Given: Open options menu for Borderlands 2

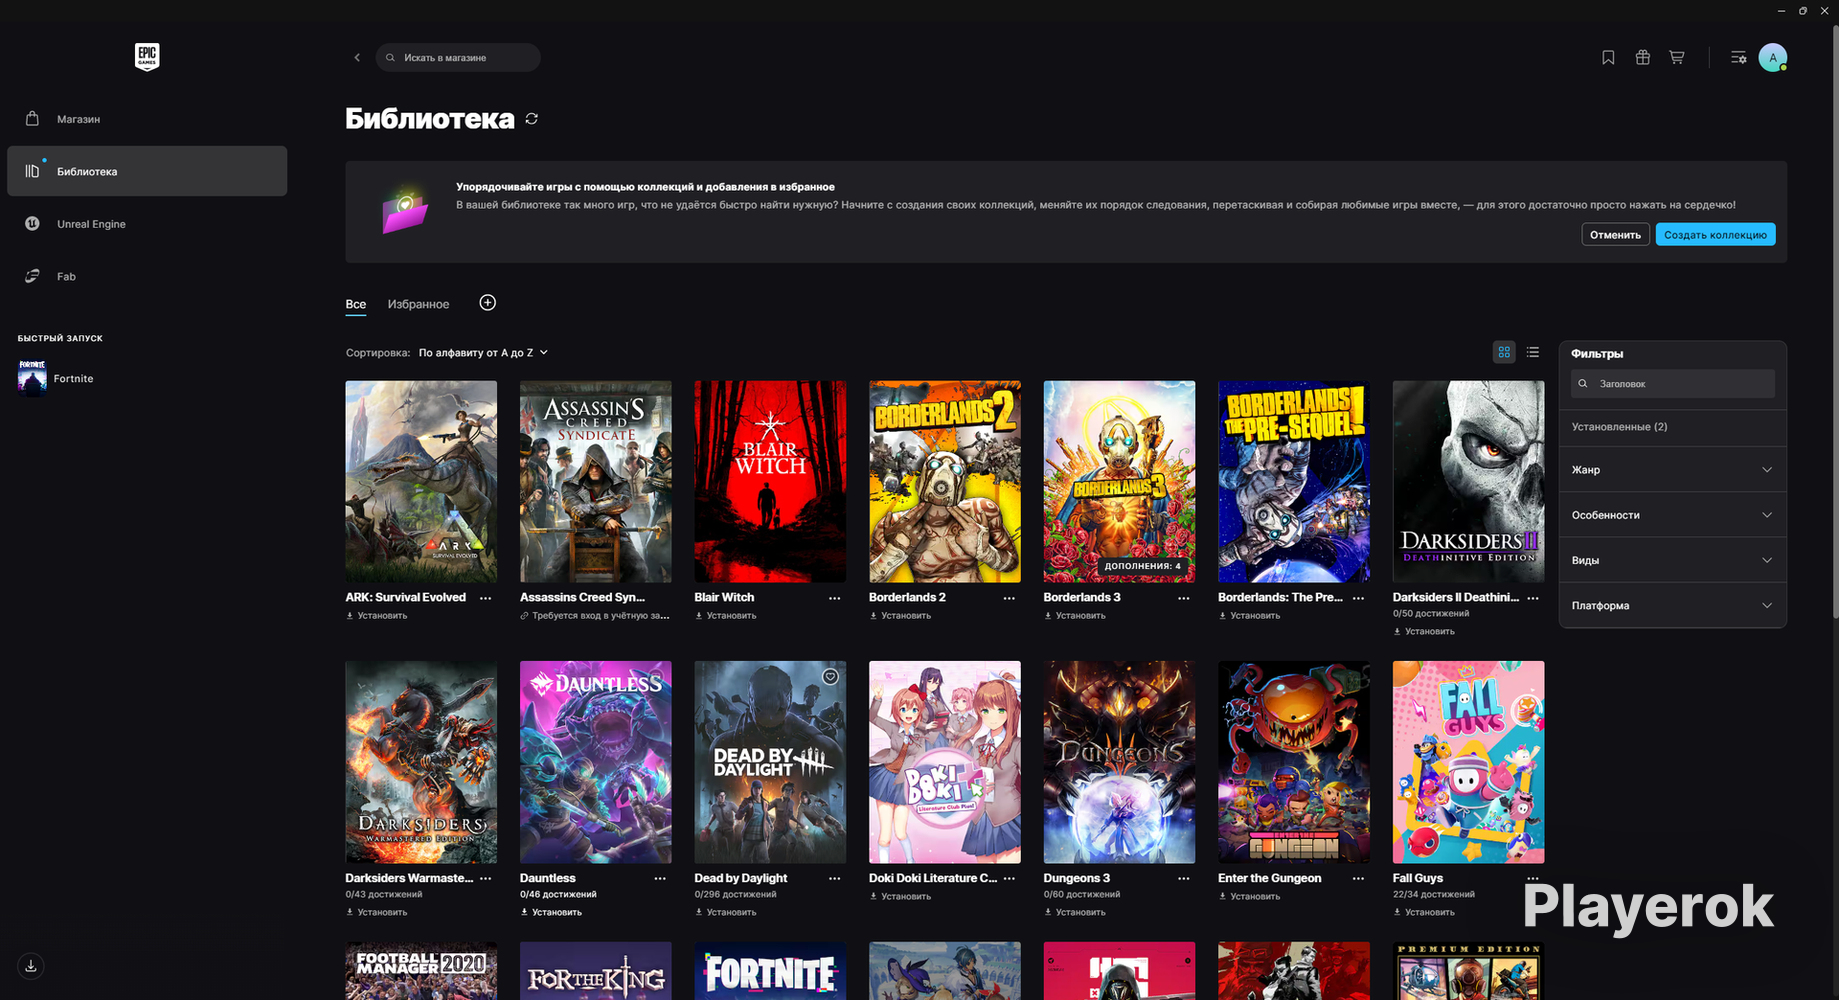Looking at the screenshot, I should [1009, 598].
